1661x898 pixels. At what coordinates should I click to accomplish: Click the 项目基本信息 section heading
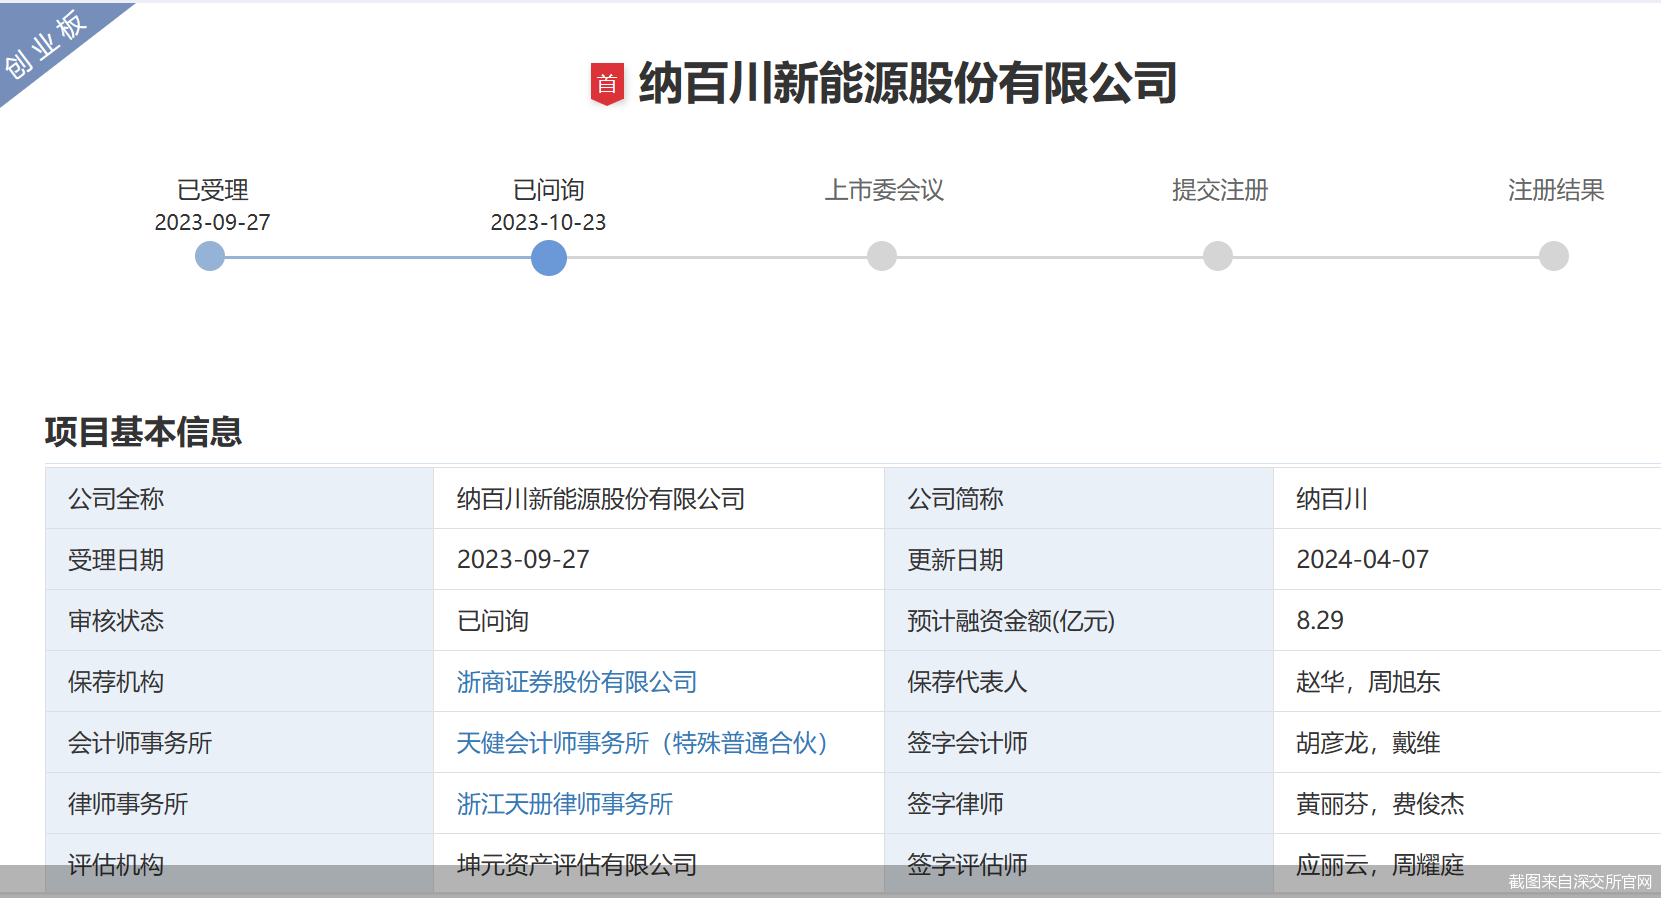click(x=143, y=432)
